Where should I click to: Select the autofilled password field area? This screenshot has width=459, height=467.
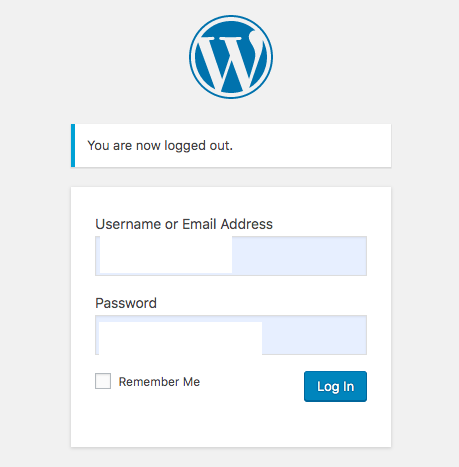[x=231, y=335]
